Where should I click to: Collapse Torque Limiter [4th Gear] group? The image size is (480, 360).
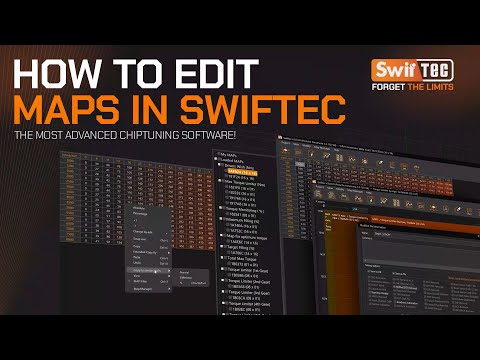pos(223,303)
